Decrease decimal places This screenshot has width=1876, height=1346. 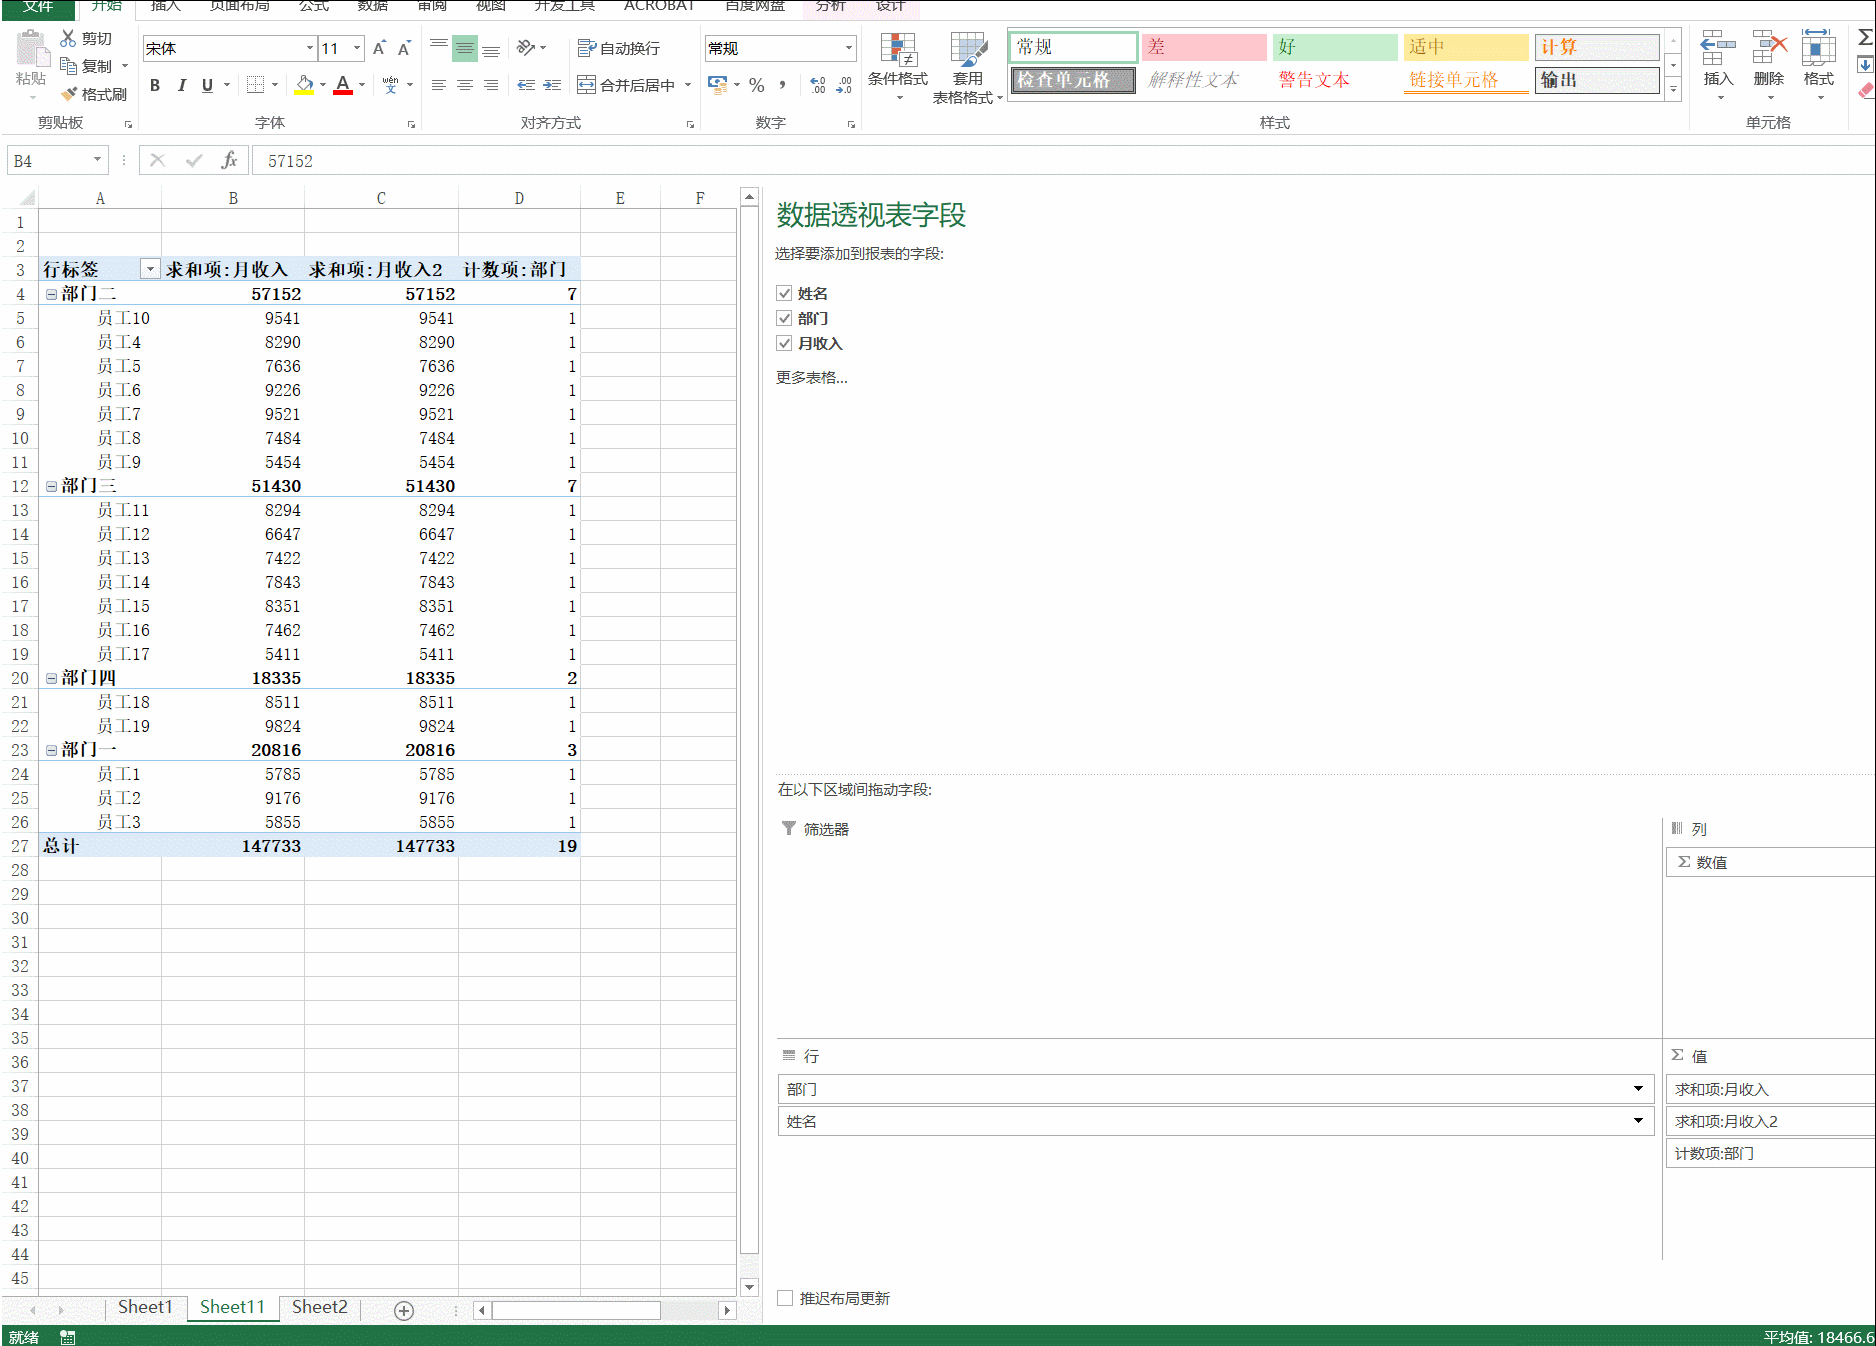(x=844, y=85)
